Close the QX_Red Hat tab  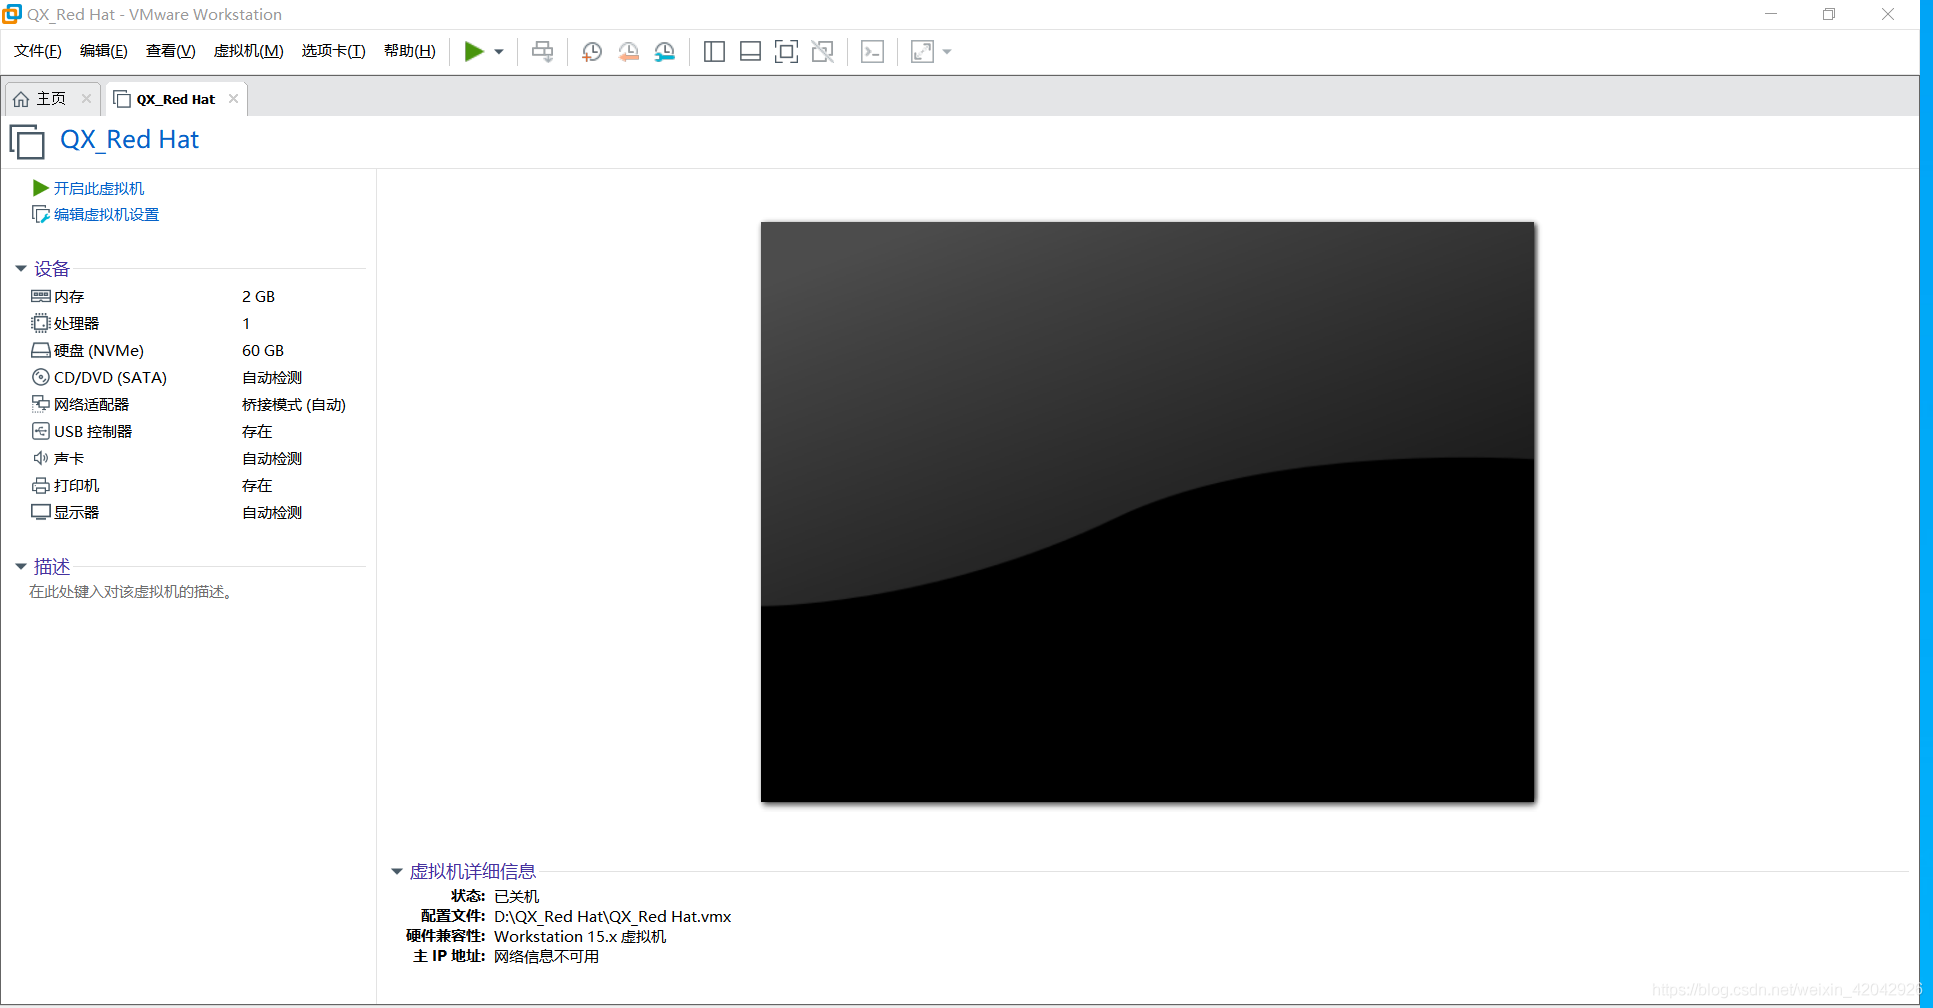tap(233, 98)
